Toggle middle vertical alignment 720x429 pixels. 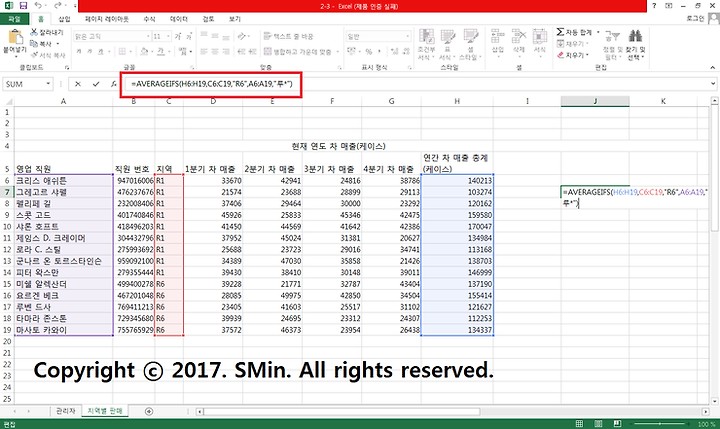(215, 36)
